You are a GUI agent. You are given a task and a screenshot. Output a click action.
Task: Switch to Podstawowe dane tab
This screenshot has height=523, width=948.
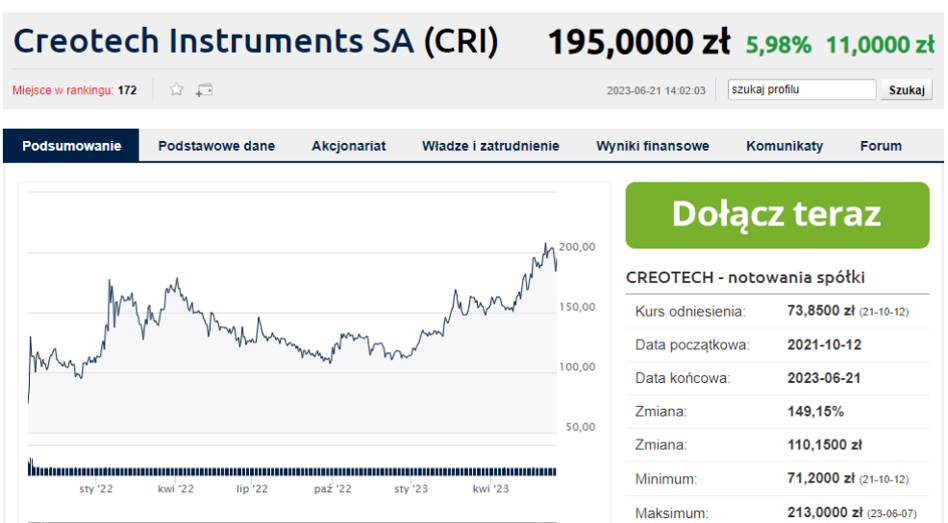coord(216,146)
